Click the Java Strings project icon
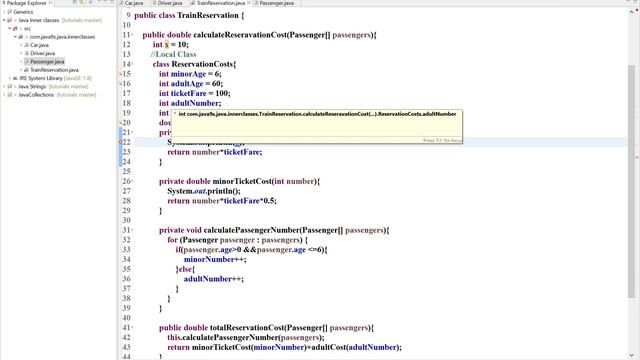The width and height of the screenshot is (640, 360). (x=9, y=87)
